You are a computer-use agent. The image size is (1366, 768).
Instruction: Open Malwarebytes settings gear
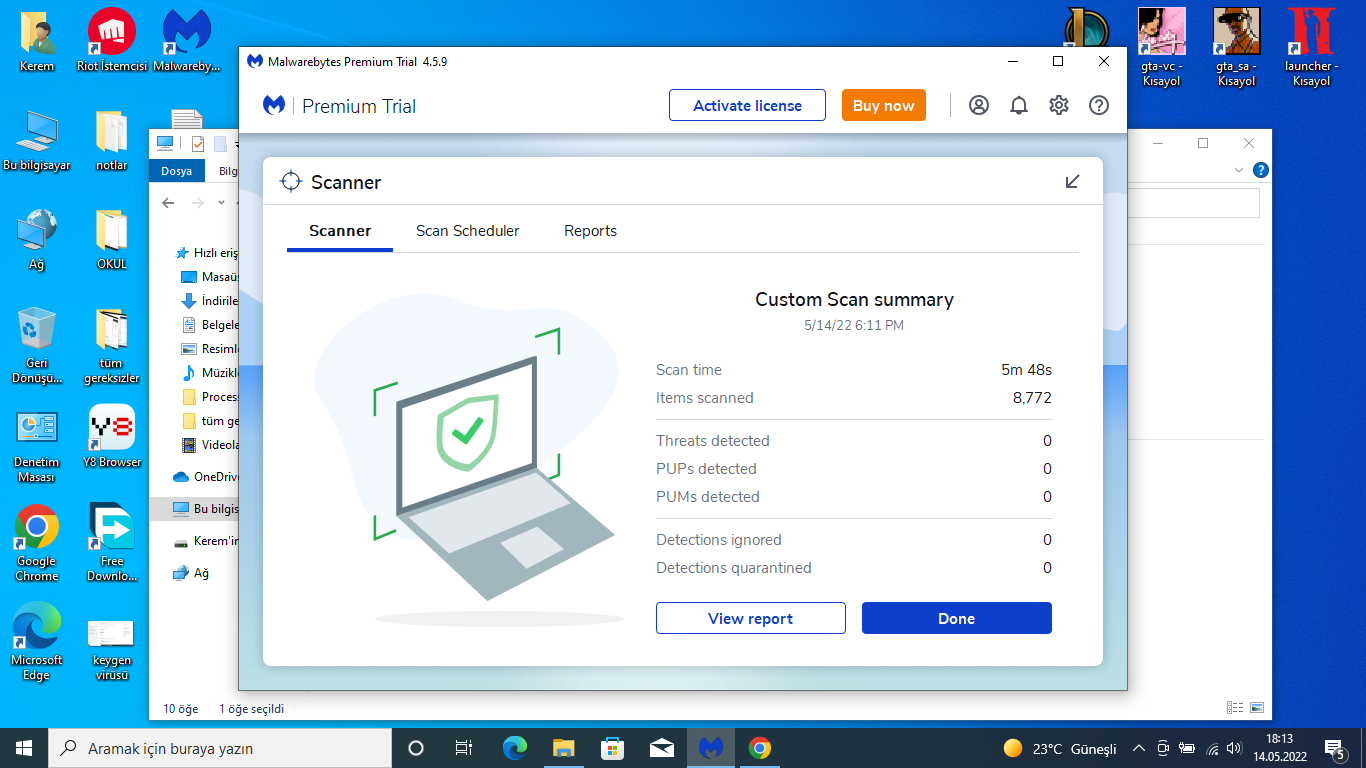pos(1059,105)
